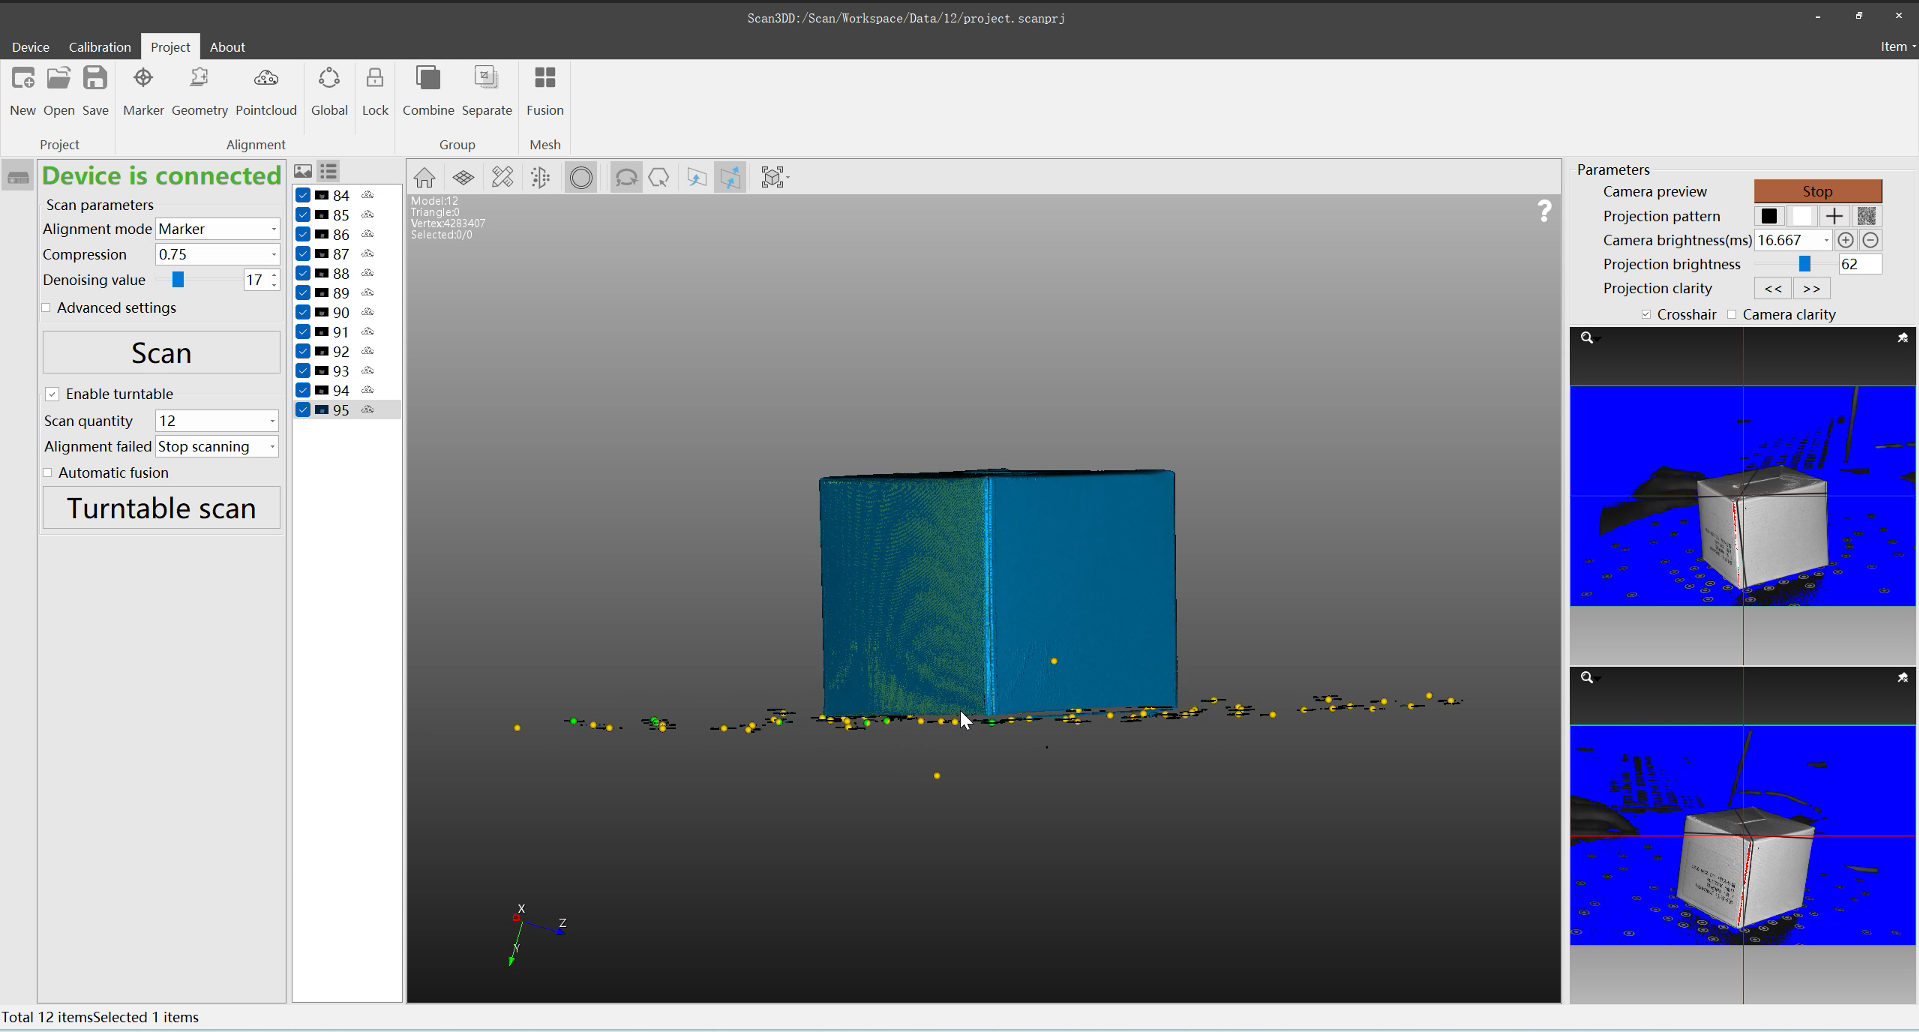Click the point mirror/filter icon

point(541,178)
